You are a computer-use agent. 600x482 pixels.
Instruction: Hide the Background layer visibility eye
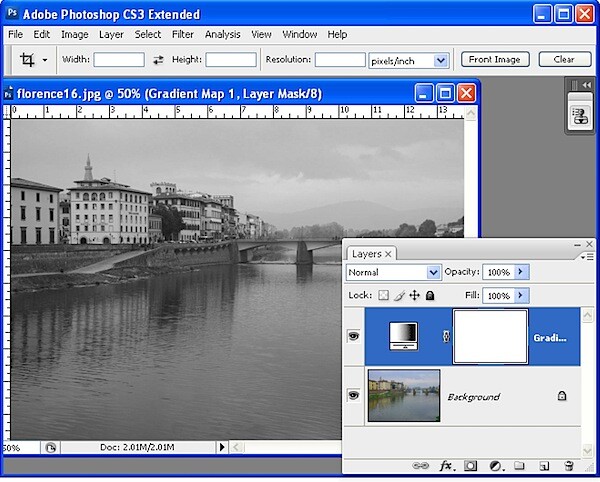coord(354,395)
